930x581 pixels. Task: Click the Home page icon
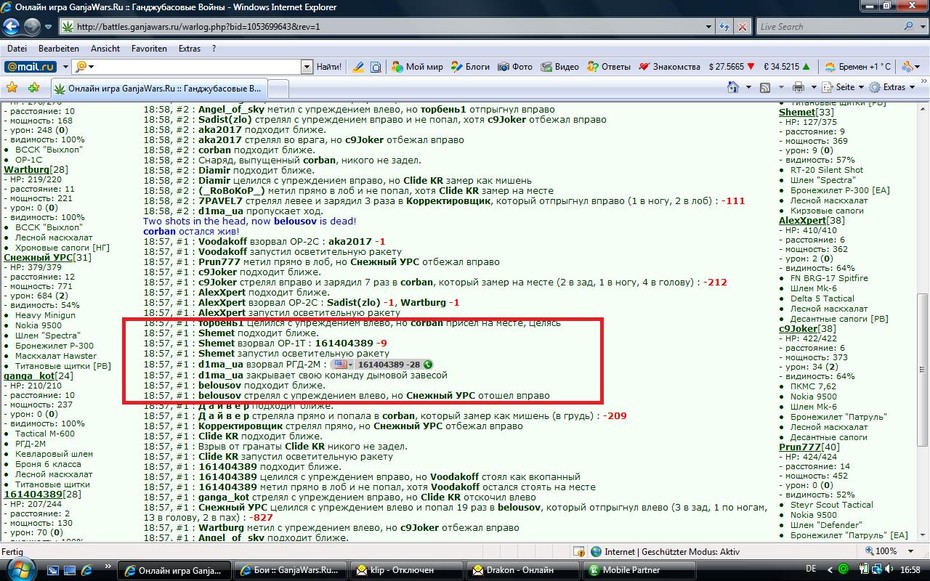[733, 87]
